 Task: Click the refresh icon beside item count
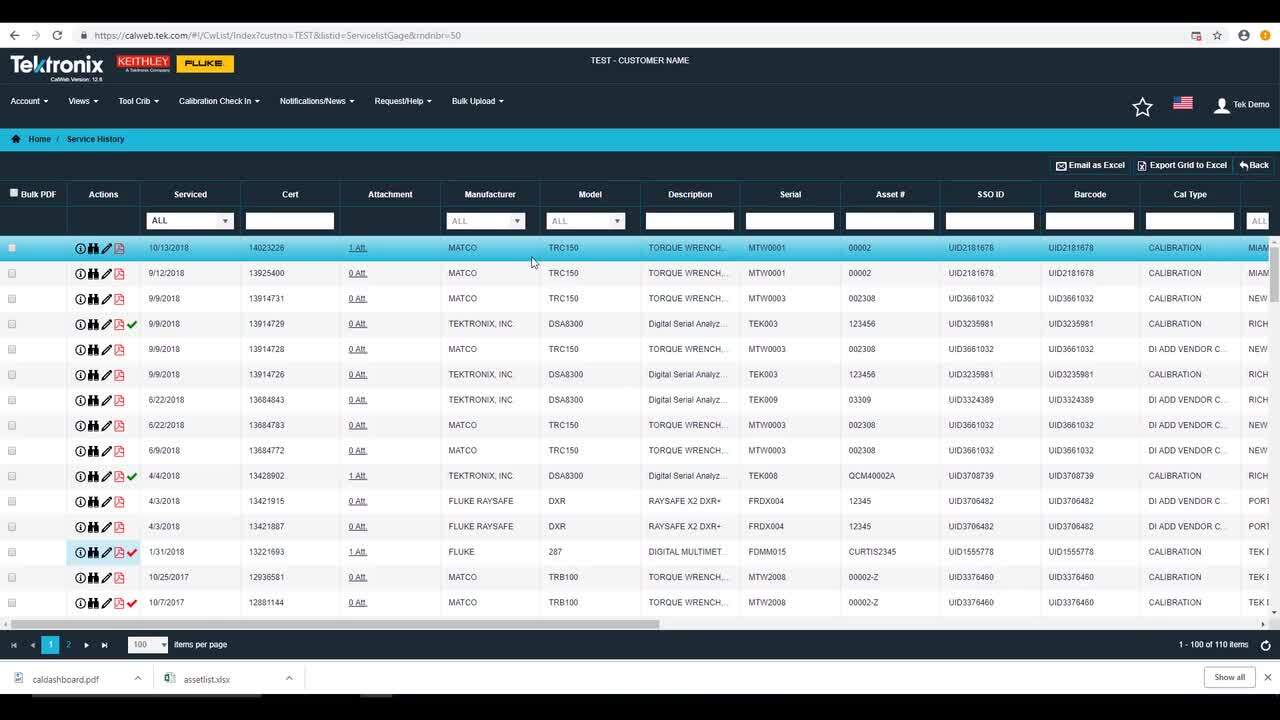(1265, 646)
